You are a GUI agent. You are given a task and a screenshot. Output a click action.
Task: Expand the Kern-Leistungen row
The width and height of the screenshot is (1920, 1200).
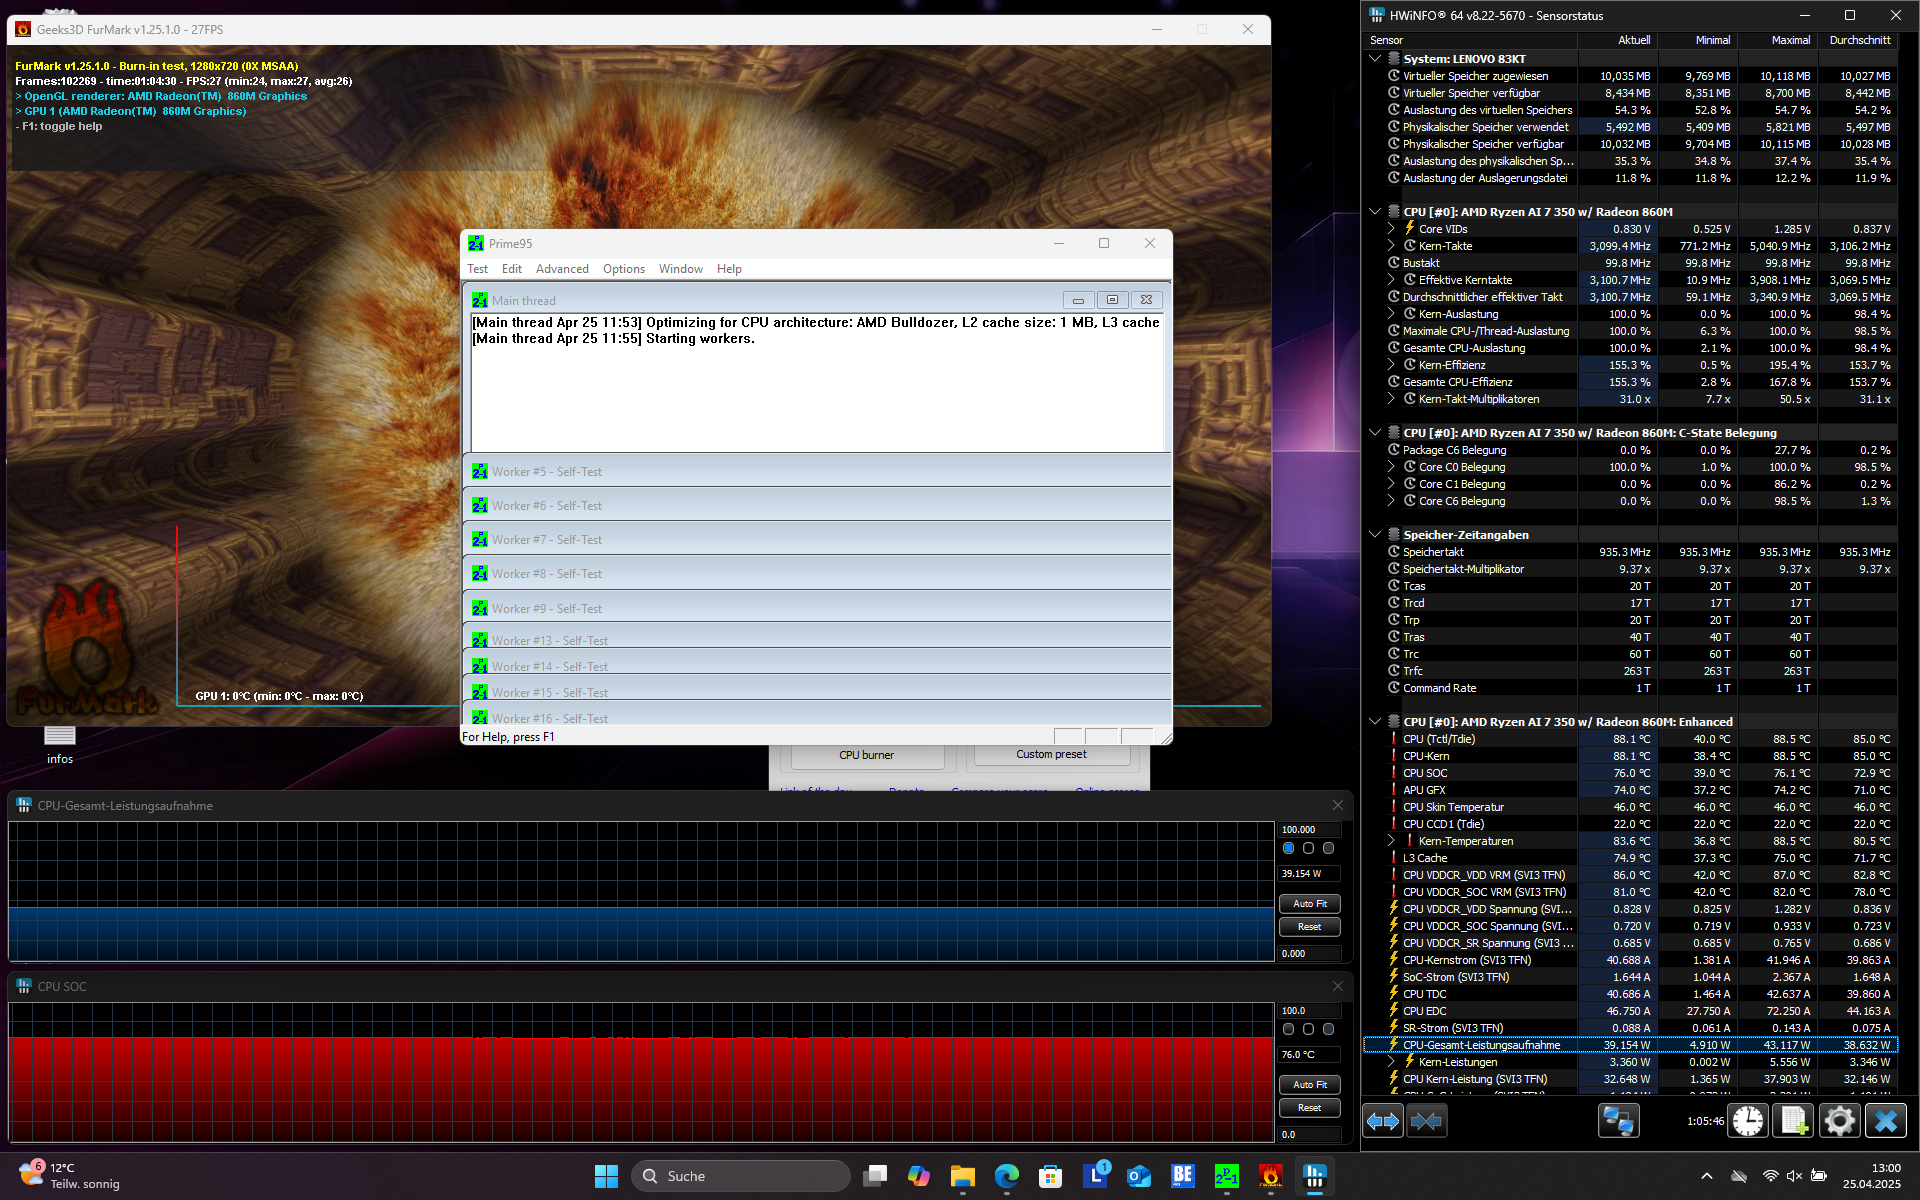click(1391, 1062)
